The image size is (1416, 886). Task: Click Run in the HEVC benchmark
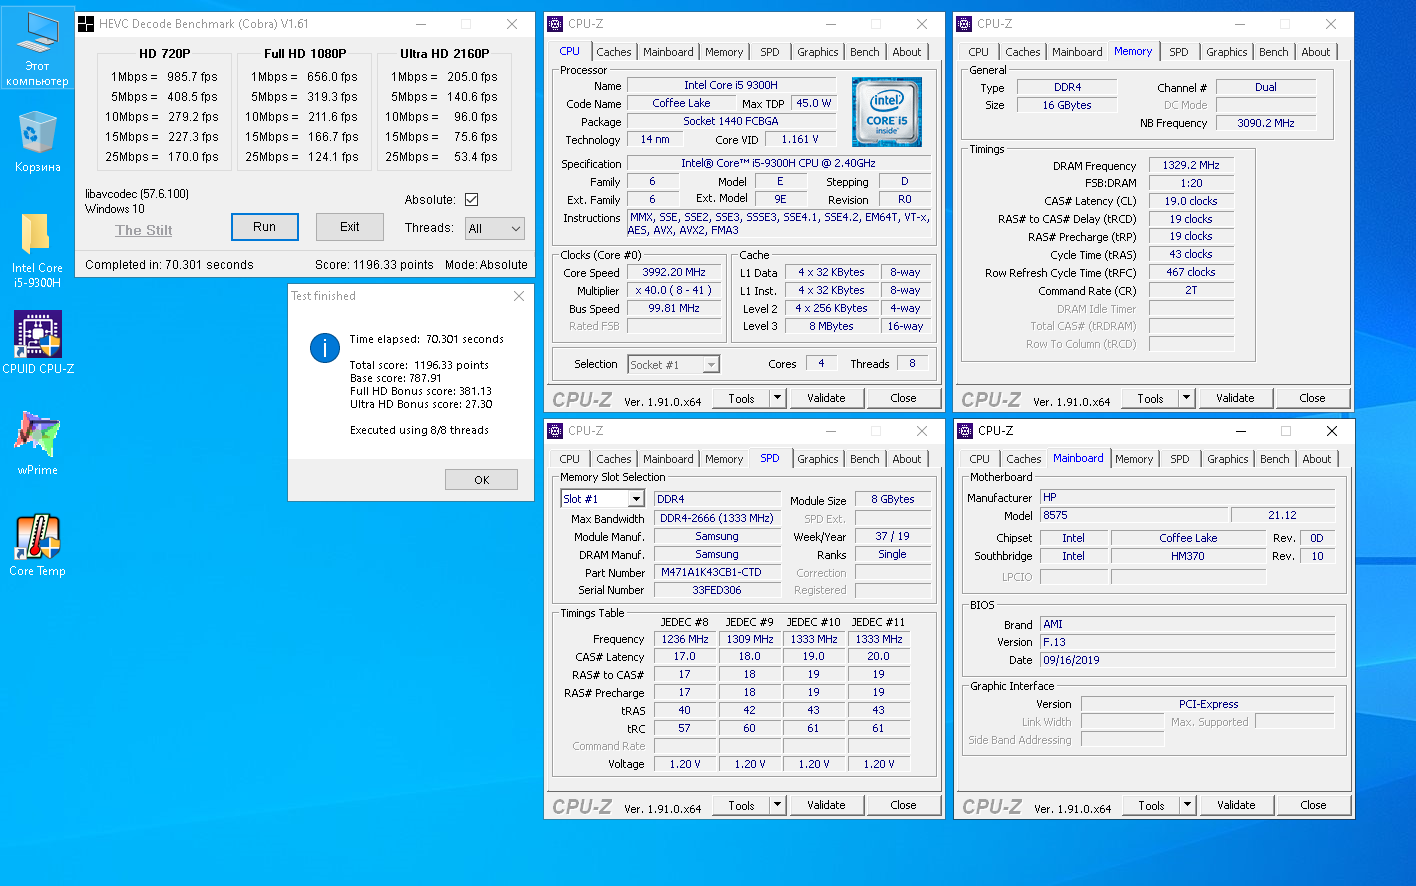click(x=265, y=227)
